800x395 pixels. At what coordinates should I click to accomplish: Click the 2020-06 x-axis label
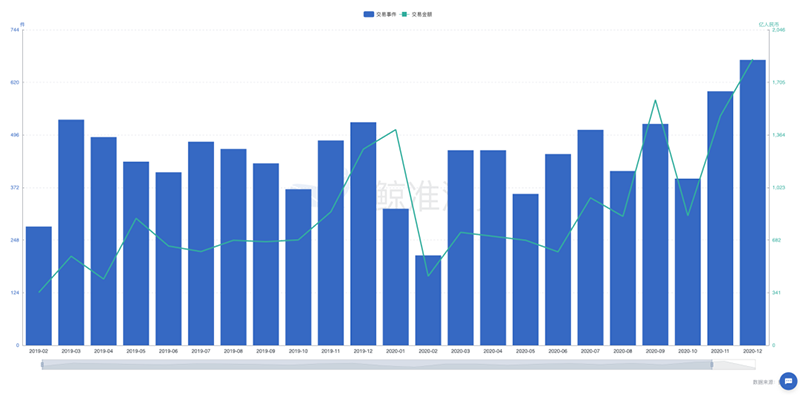click(x=558, y=351)
